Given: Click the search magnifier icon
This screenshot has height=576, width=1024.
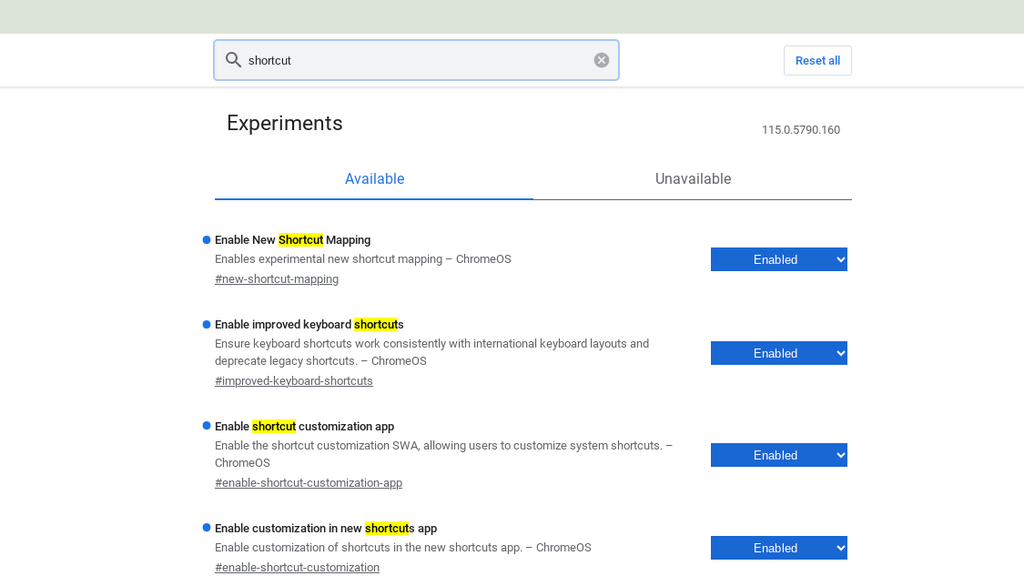Looking at the screenshot, I should [232, 60].
